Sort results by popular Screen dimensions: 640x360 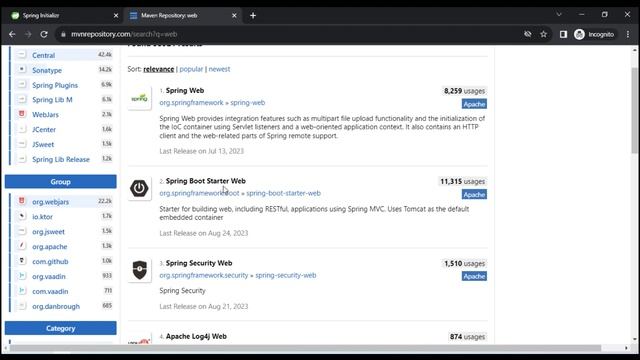(x=191, y=69)
